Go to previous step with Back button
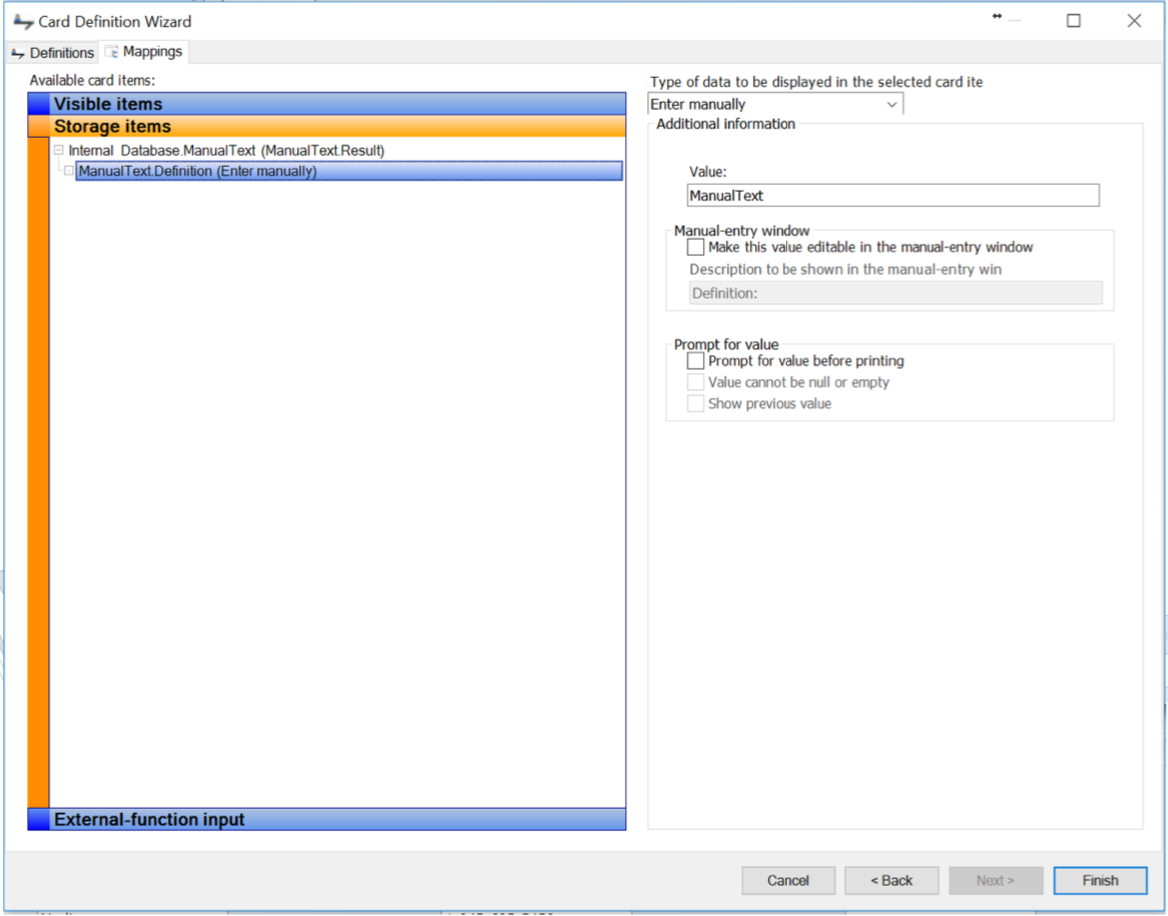The height and width of the screenshot is (916, 1168). click(x=891, y=881)
